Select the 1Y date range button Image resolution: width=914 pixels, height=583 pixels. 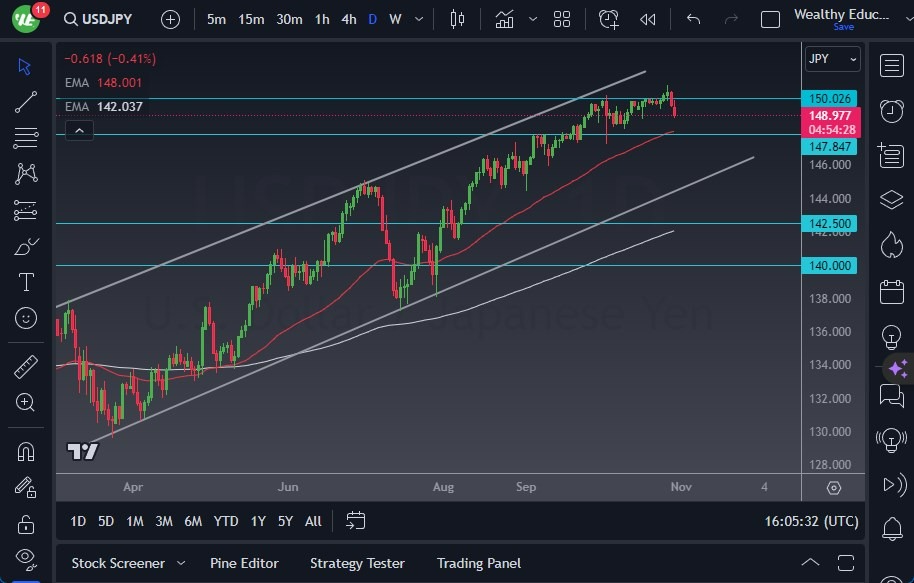click(257, 521)
